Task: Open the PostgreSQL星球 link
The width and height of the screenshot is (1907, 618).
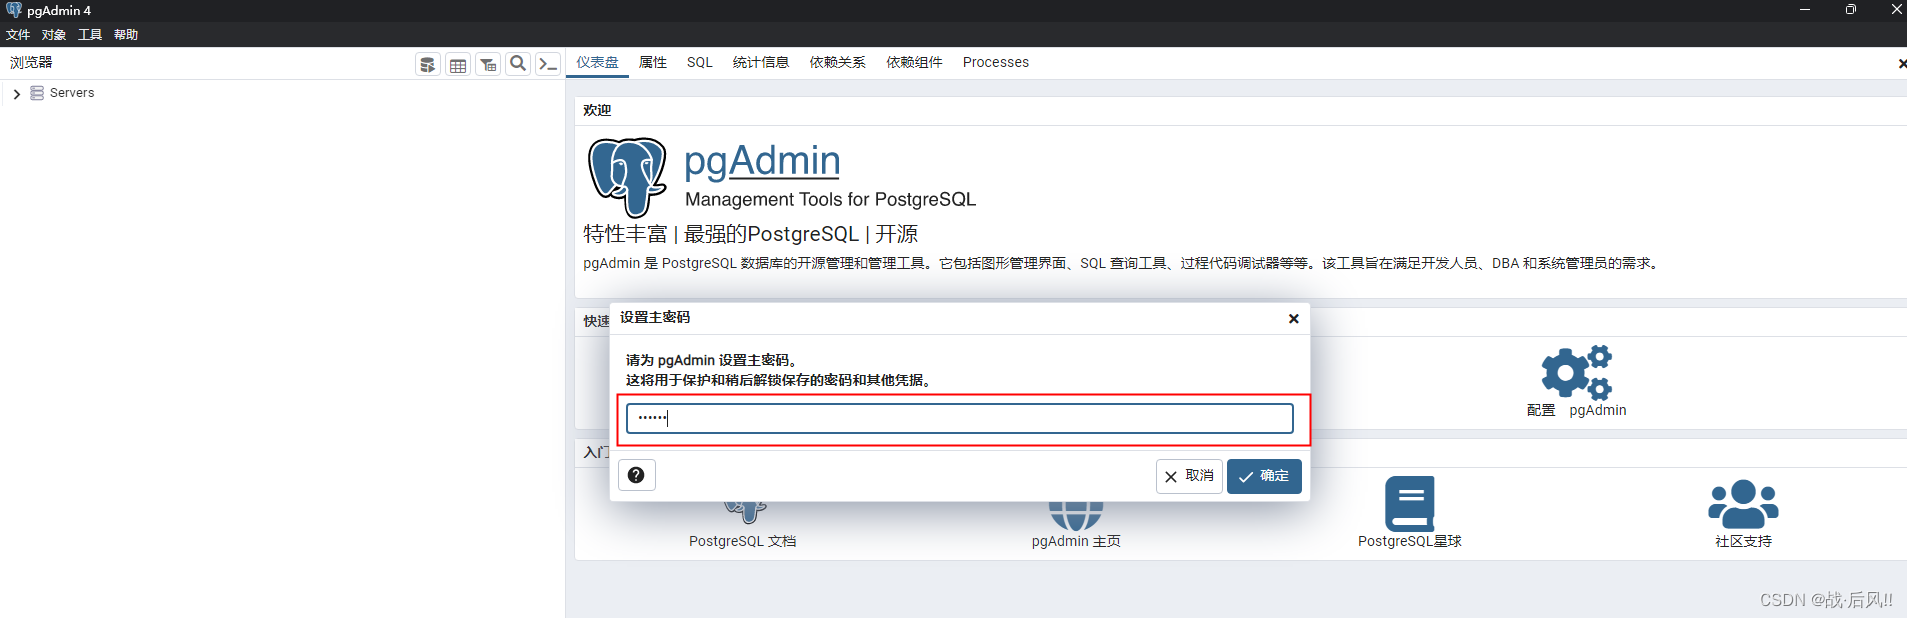Action: (1410, 541)
